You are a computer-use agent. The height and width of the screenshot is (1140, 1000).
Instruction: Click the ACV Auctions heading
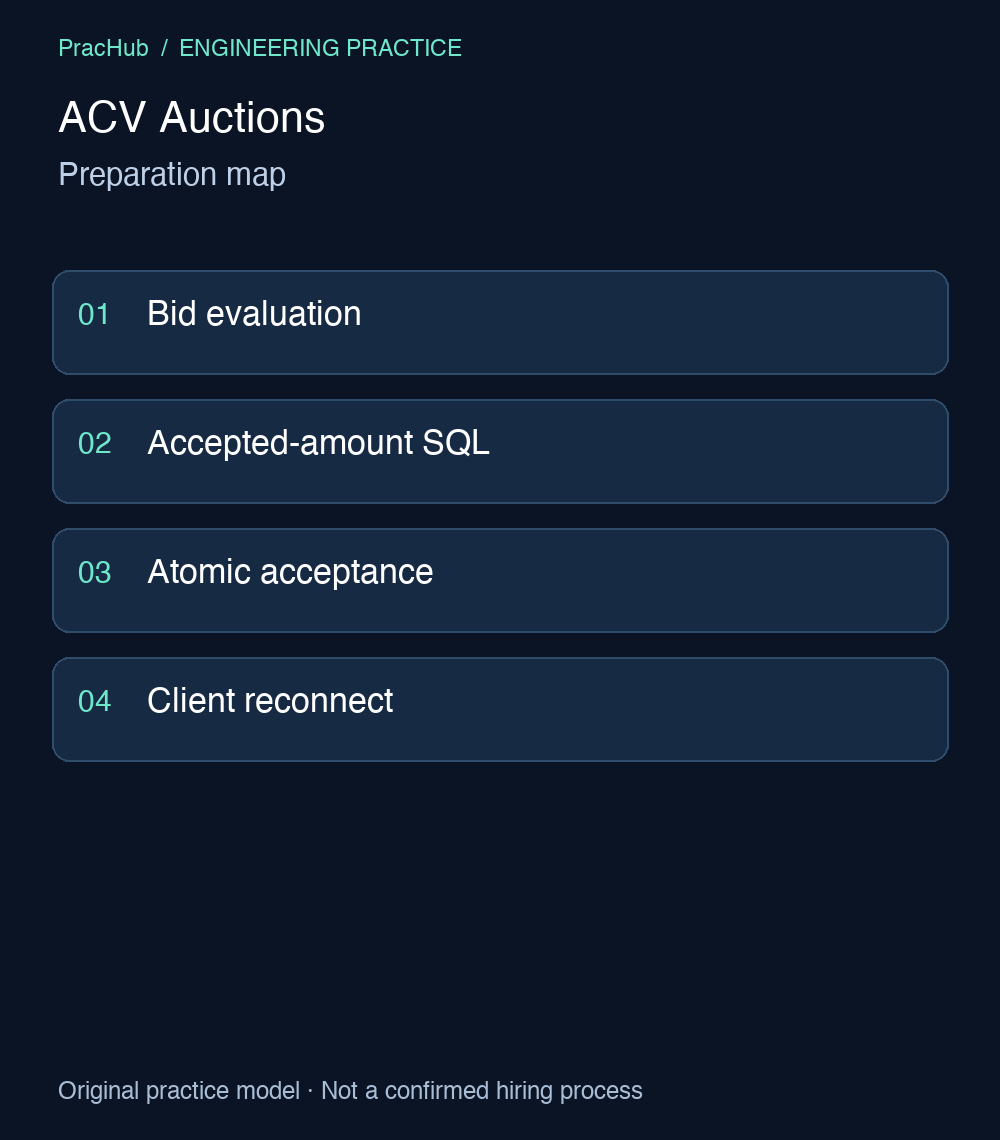[191, 117]
